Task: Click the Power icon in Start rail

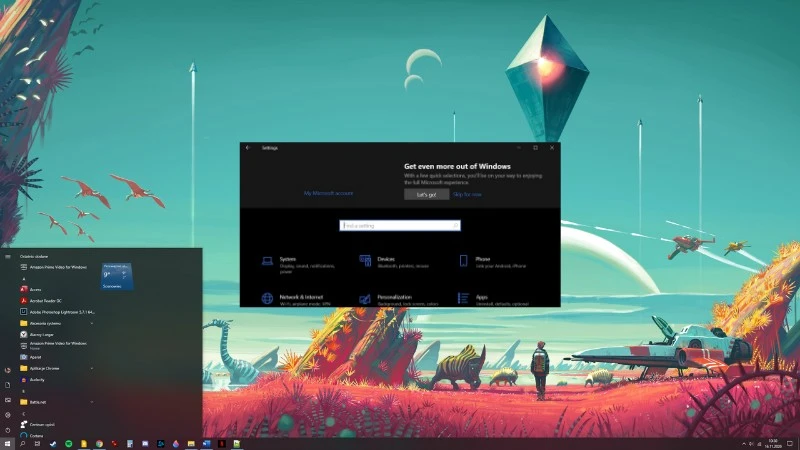Action: click(8, 430)
